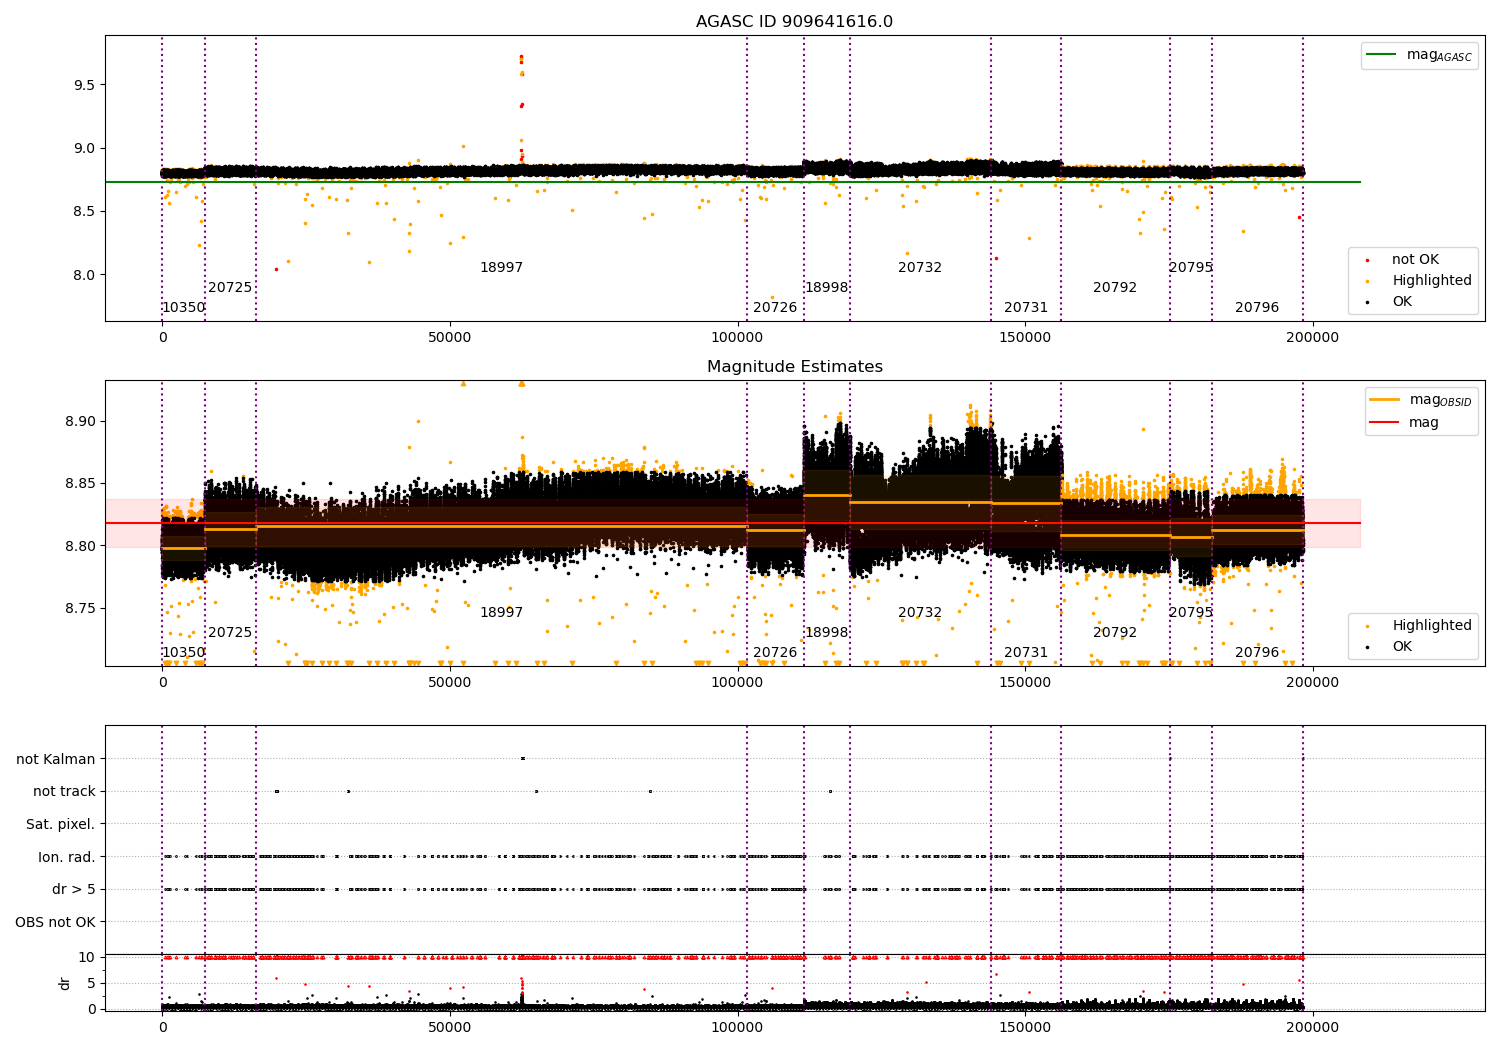This screenshot has height=1050, width=1500.
Task: Click the 8.85 y-axis tick label
Action: (x=80, y=484)
